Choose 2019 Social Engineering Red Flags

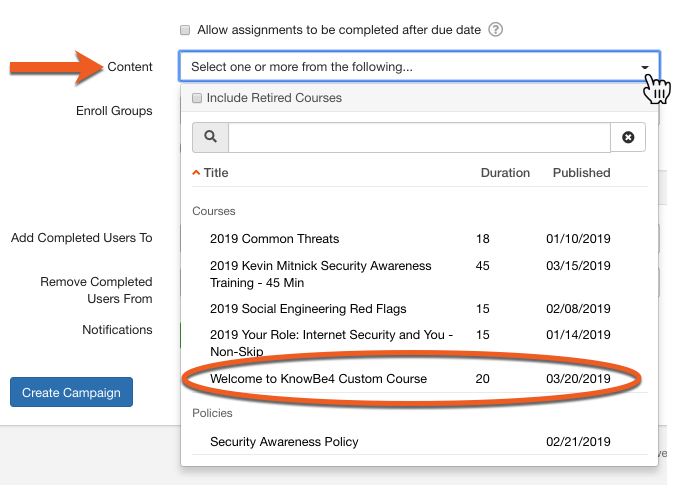point(308,309)
